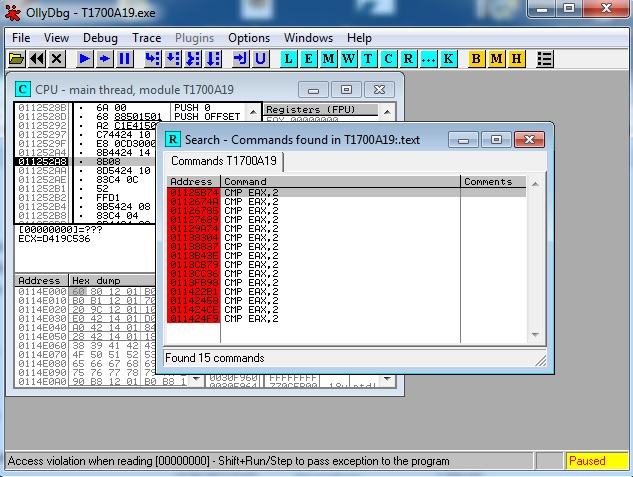Close the debugged program via the X toolbar icon
Screen dimensions: 633x477
57,59
